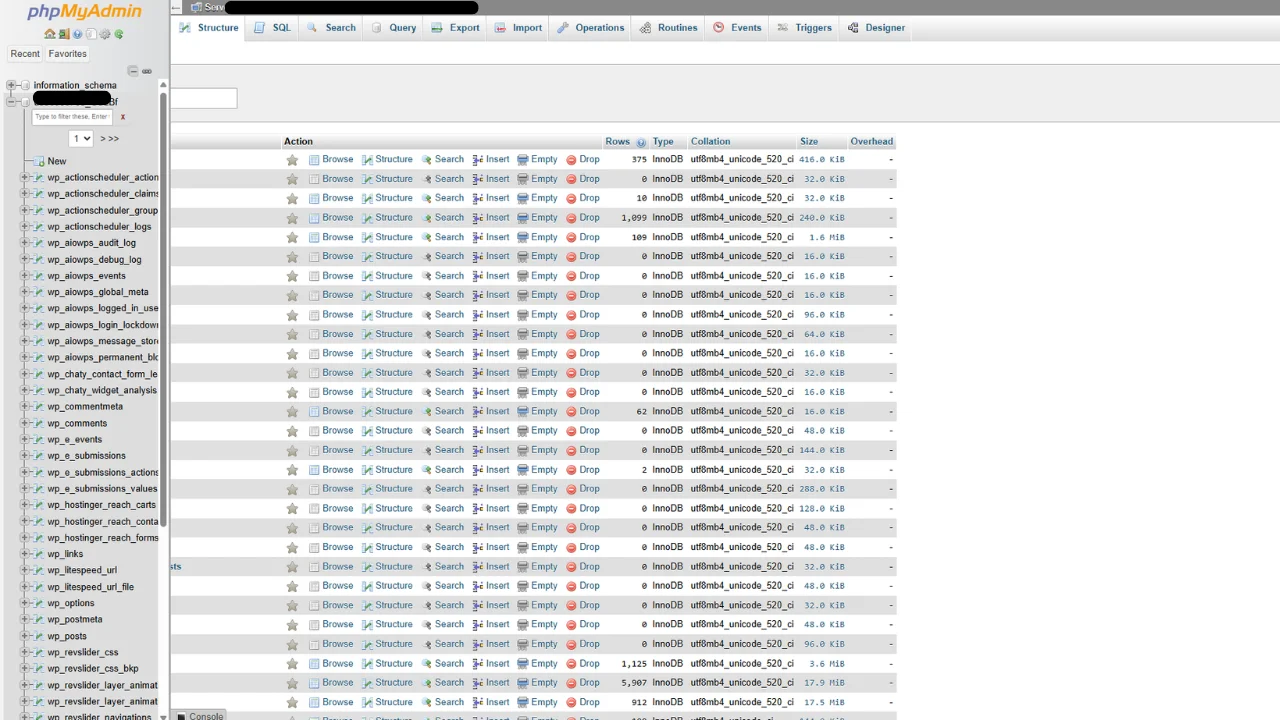Click the table name filter input field
This screenshot has height=720, width=1280.
74,117
